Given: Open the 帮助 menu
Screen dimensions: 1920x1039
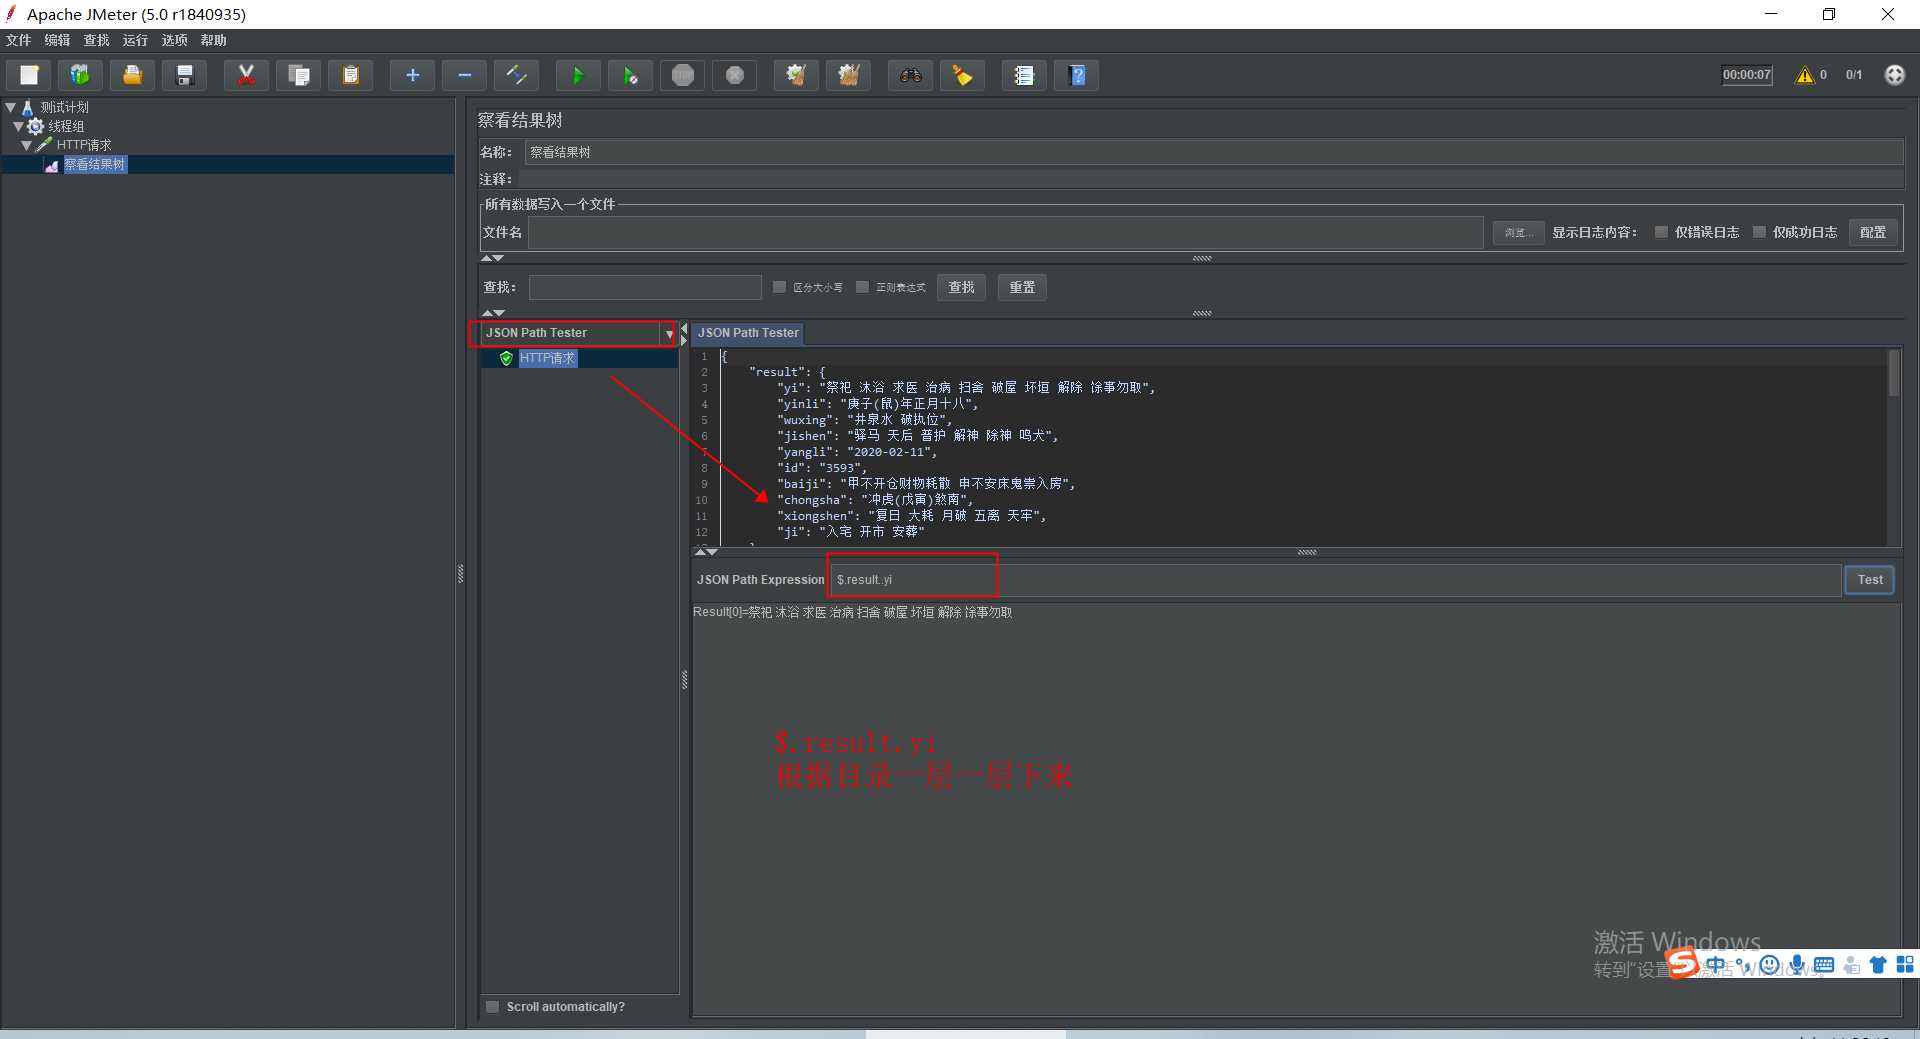Looking at the screenshot, I should [213, 40].
